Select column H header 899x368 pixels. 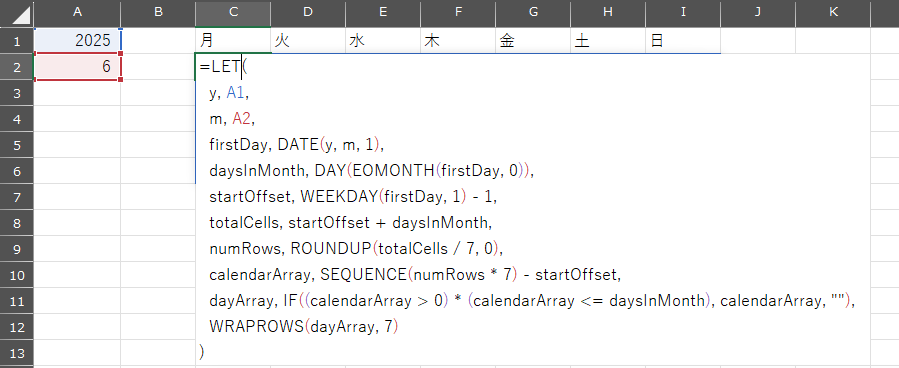click(608, 14)
